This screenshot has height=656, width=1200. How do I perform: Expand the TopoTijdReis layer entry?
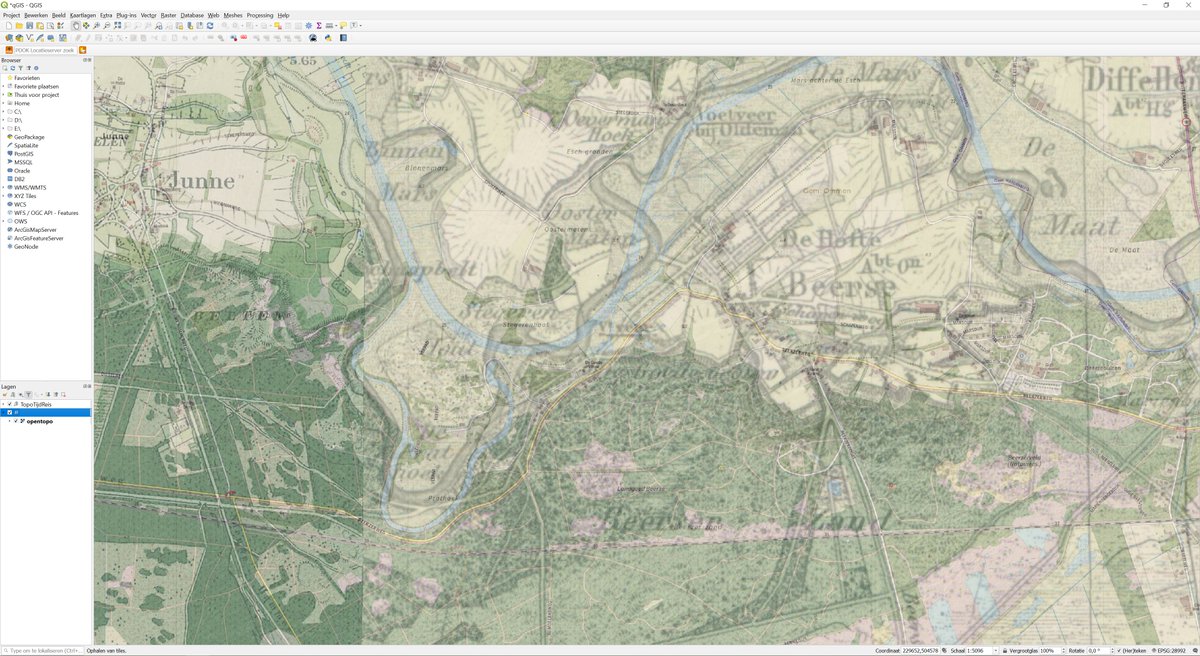3,404
